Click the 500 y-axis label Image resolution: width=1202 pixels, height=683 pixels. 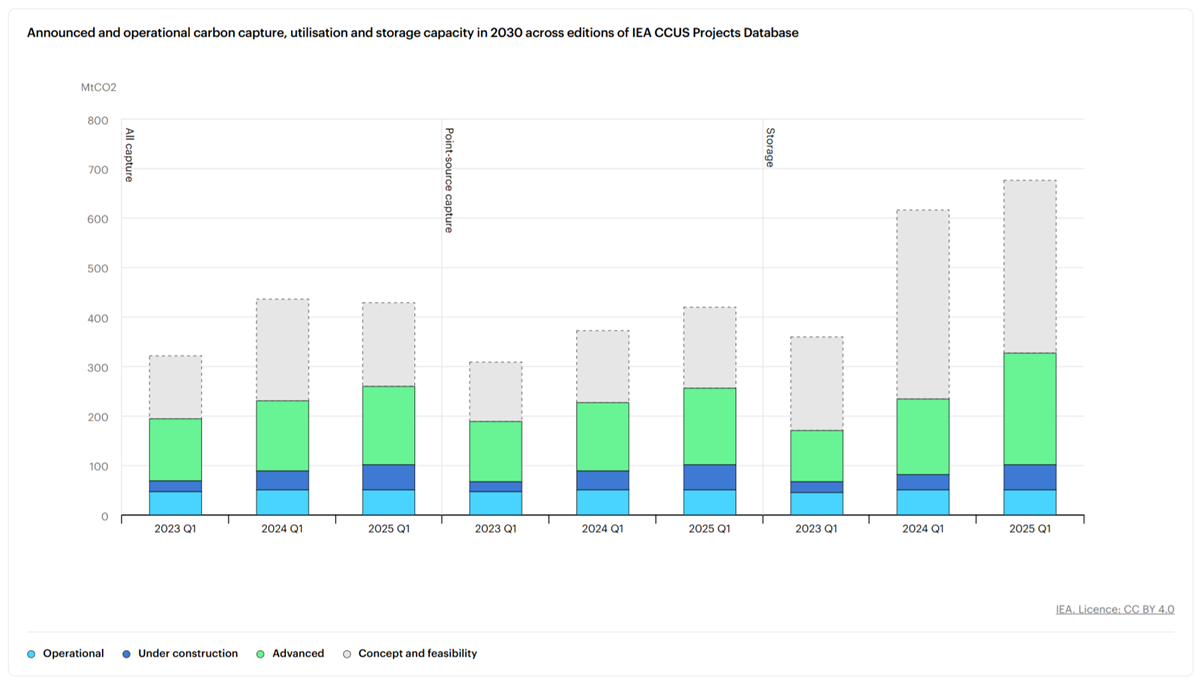pyautogui.click(x=98, y=269)
